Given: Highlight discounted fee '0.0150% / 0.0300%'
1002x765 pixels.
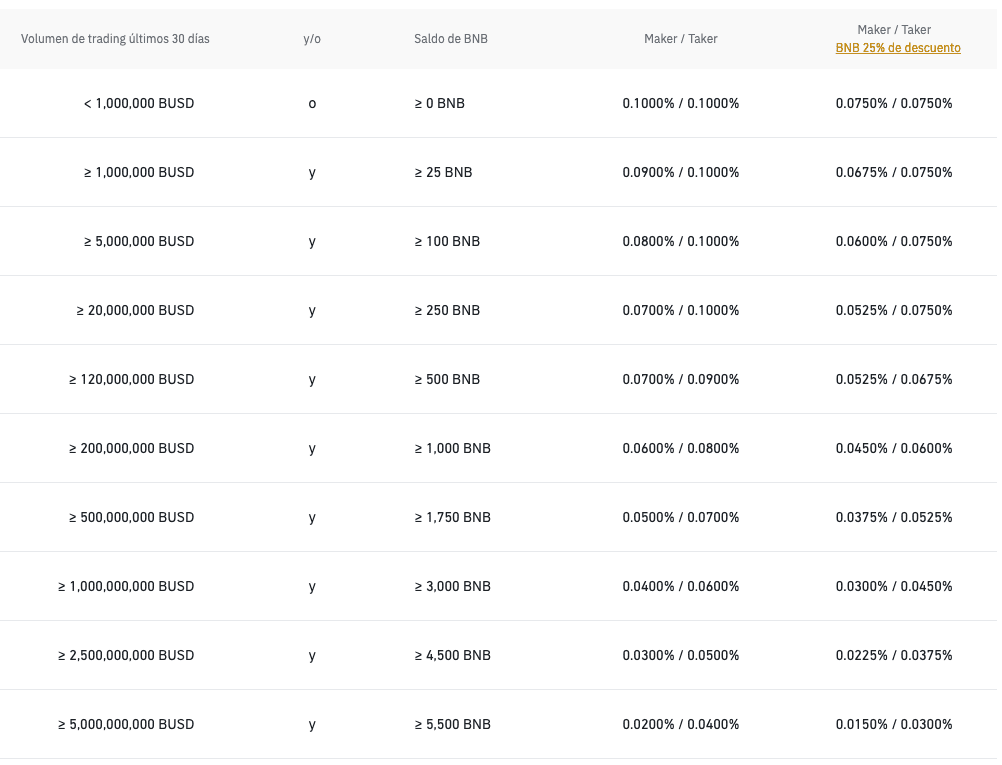Looking at the screenshot, I should pos(894,725).
